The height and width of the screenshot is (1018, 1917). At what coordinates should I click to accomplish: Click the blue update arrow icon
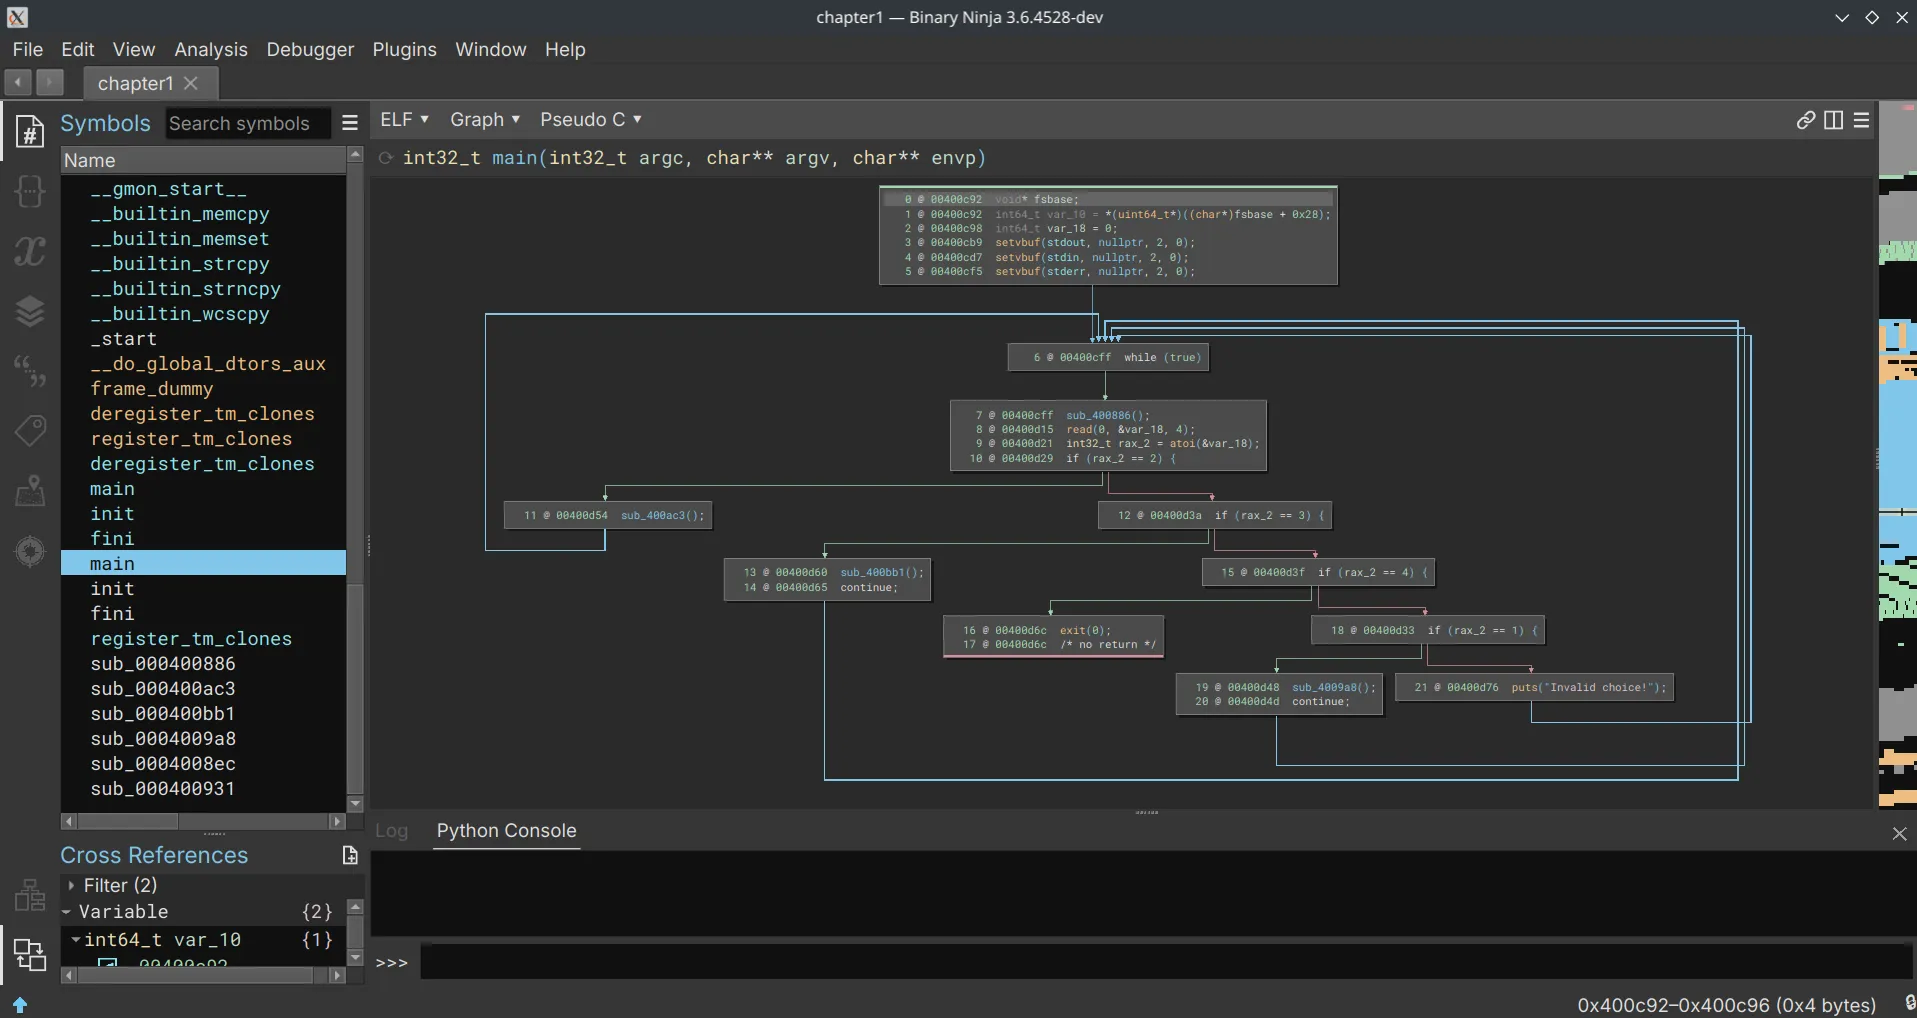pos(20,1004)
